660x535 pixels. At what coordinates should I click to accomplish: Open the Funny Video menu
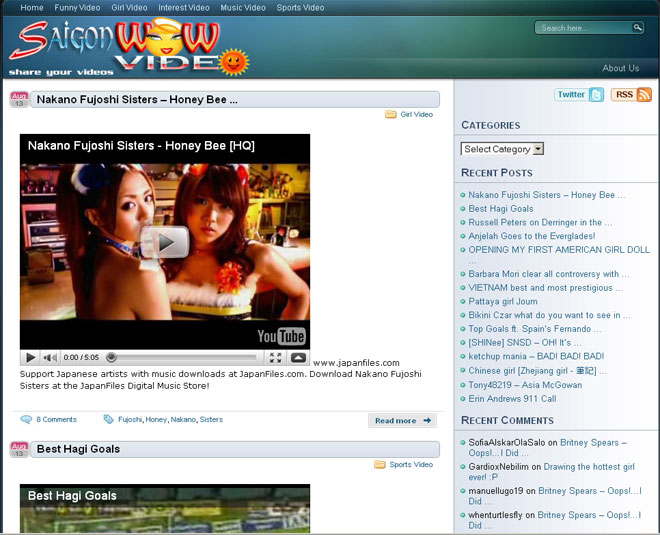[x=77, y=8]
